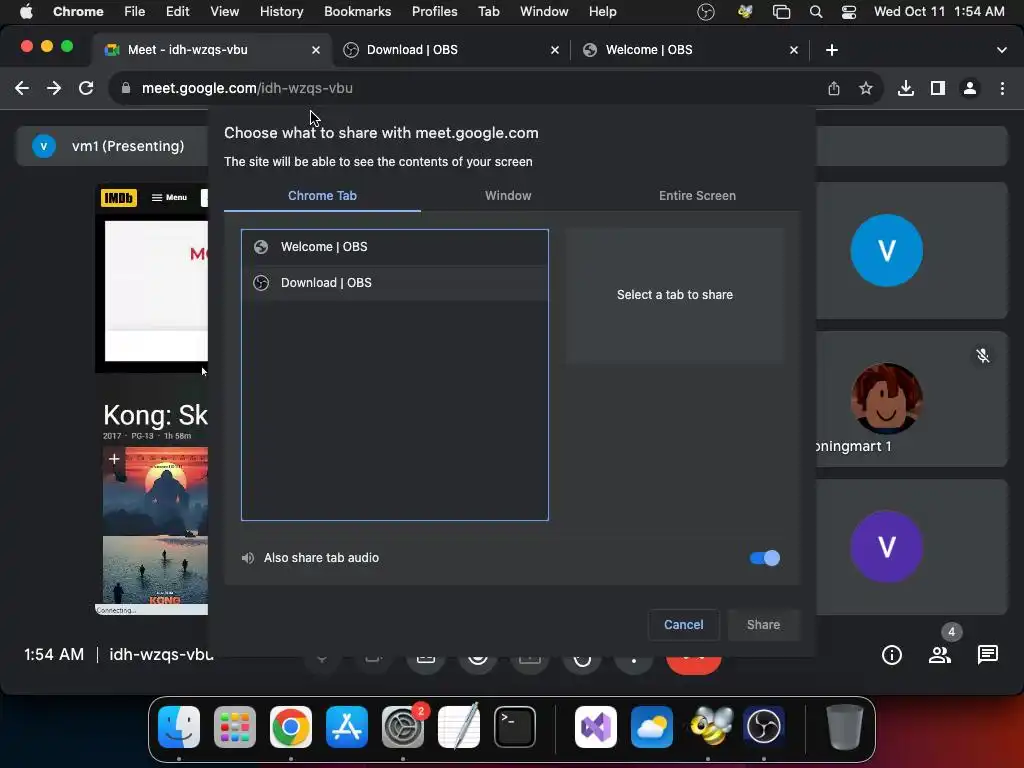Click the Share button in dialog
The height and width of the screenshot is (768, 1024).
click(763, 624)
